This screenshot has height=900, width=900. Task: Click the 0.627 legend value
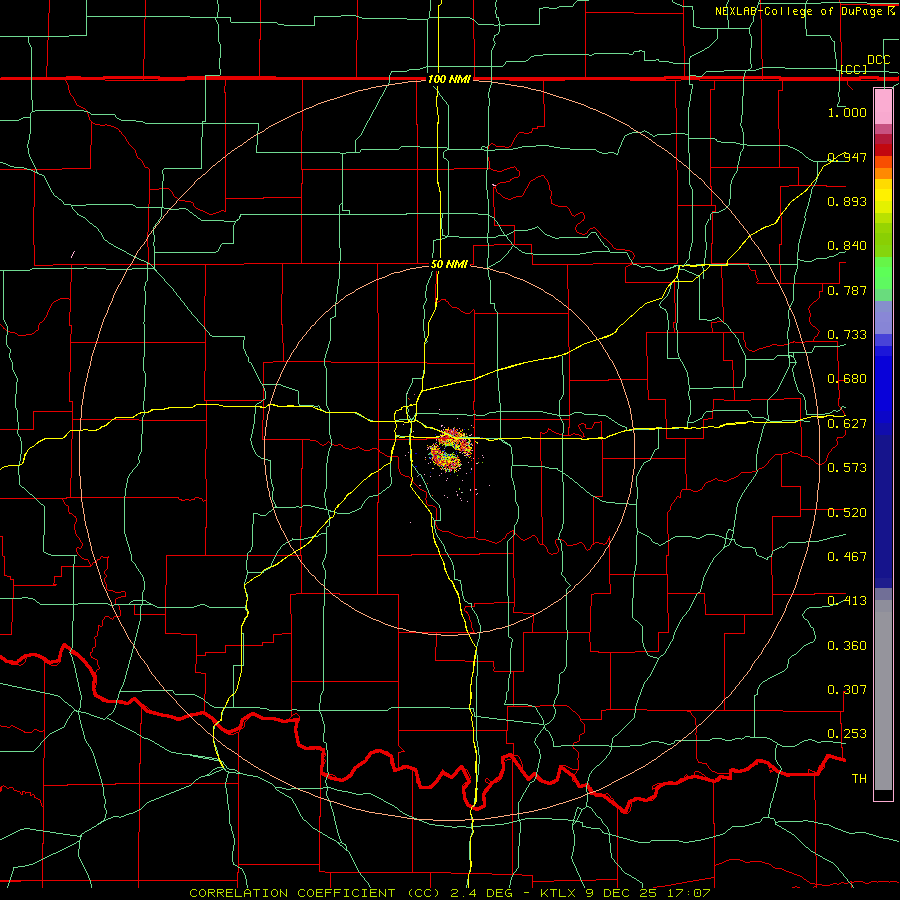point(847,424)
